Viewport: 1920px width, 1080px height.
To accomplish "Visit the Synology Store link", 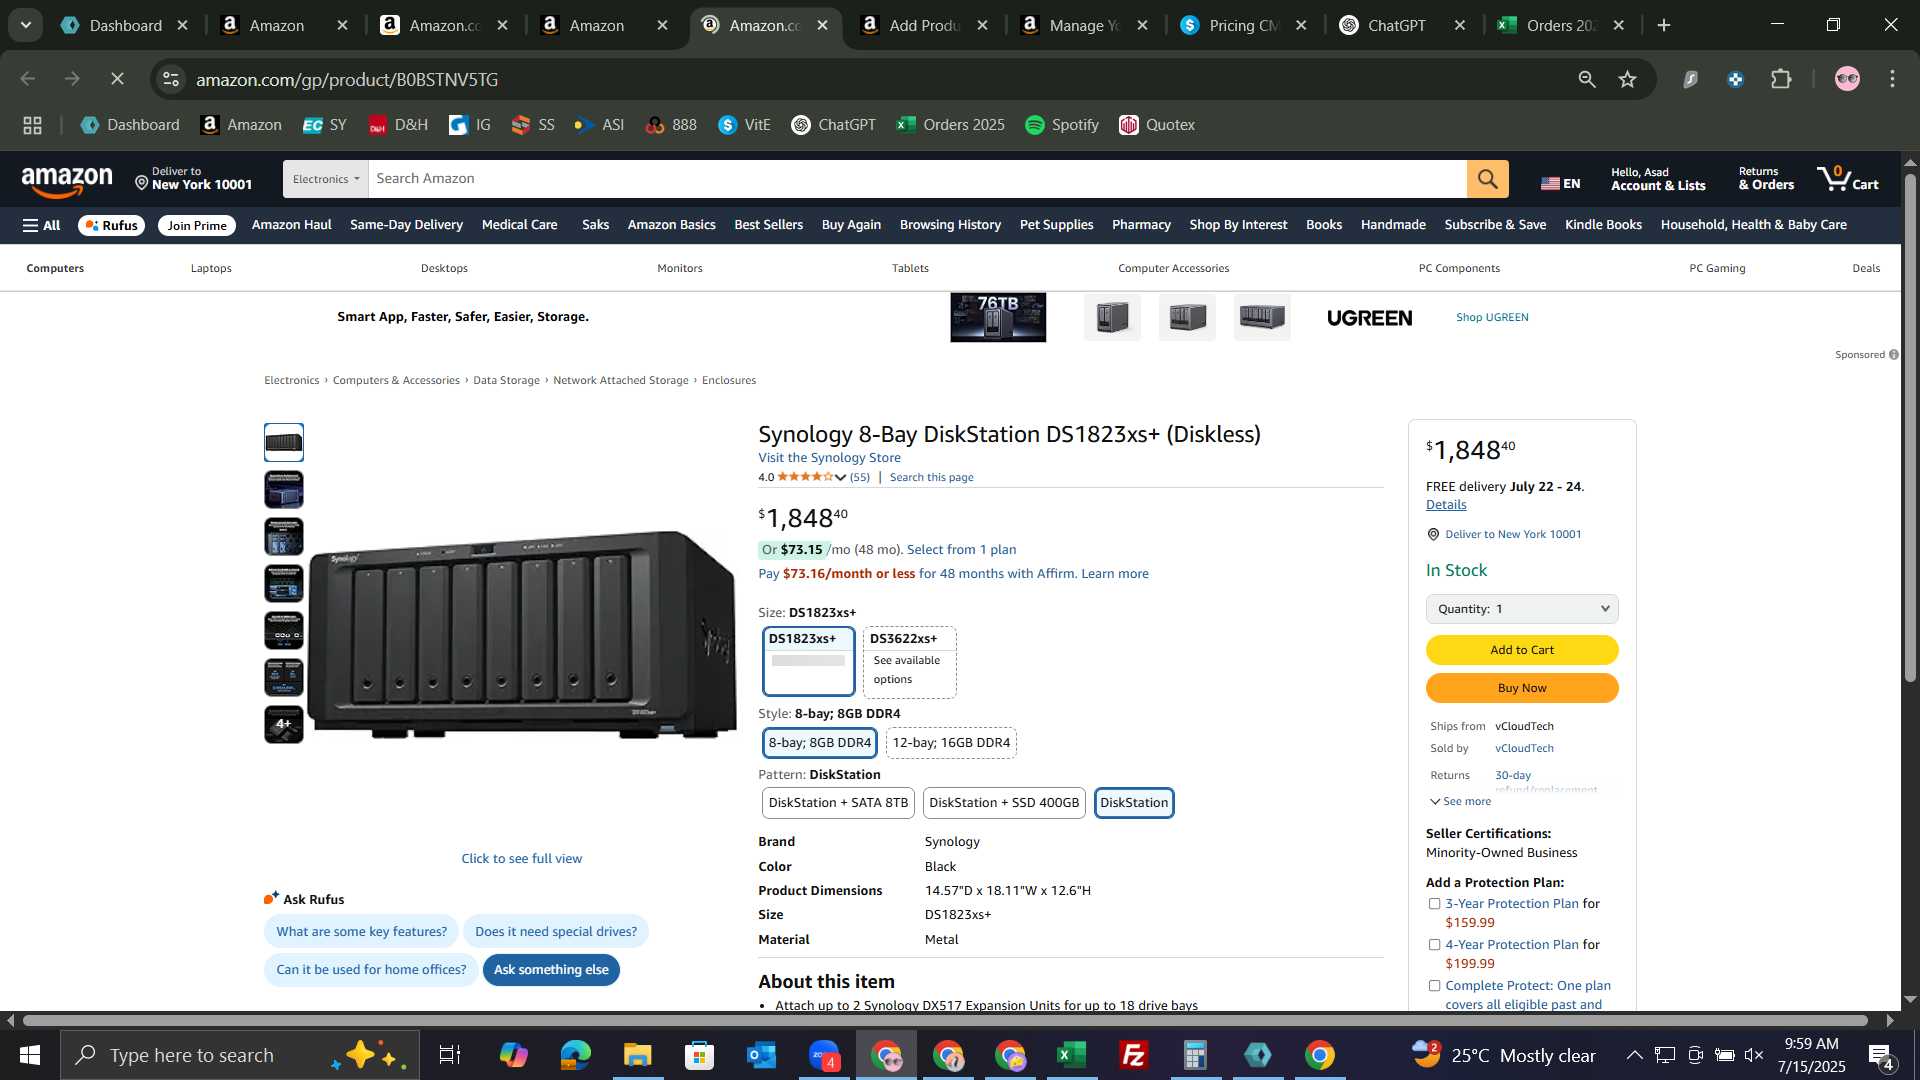I will pyautogui.click(x=829, y=458).
